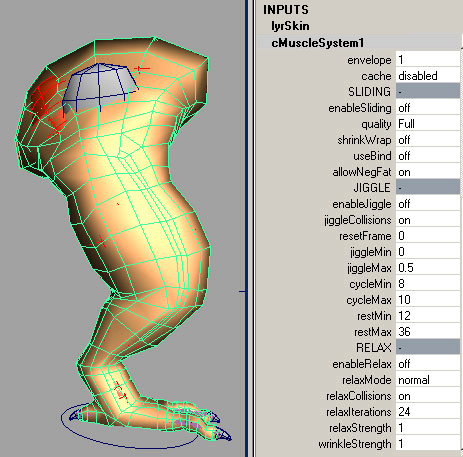Viewport: 463px width, 457px height.
Task: Open the relaxMode normal dropdown
Action: point(428,380)
